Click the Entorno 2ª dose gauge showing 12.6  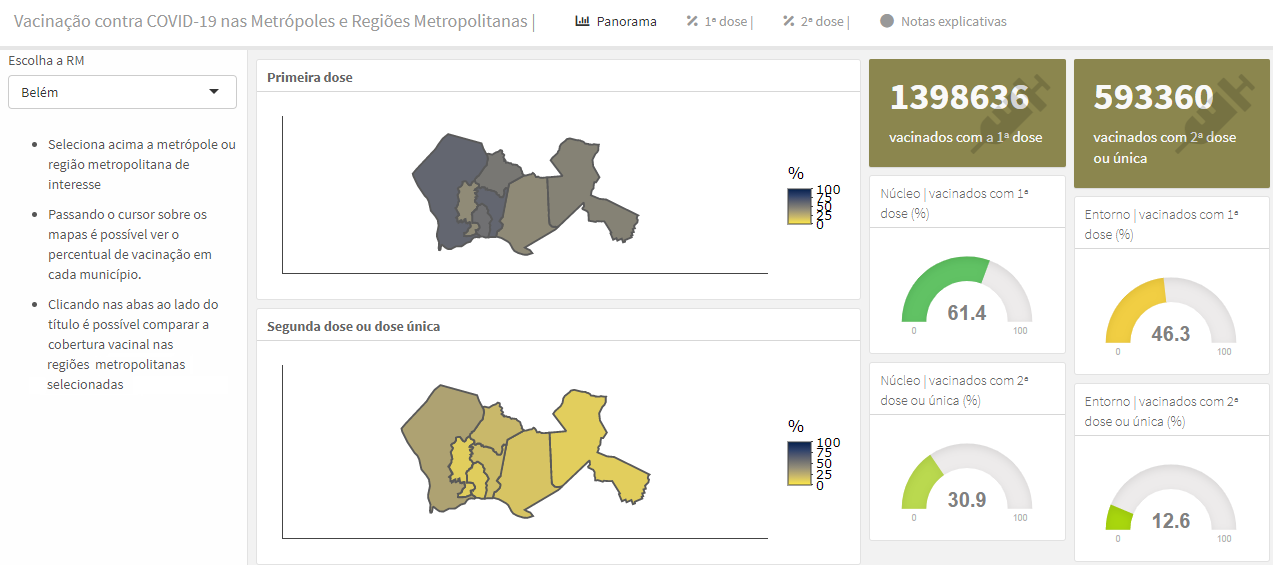[1170, 498]
